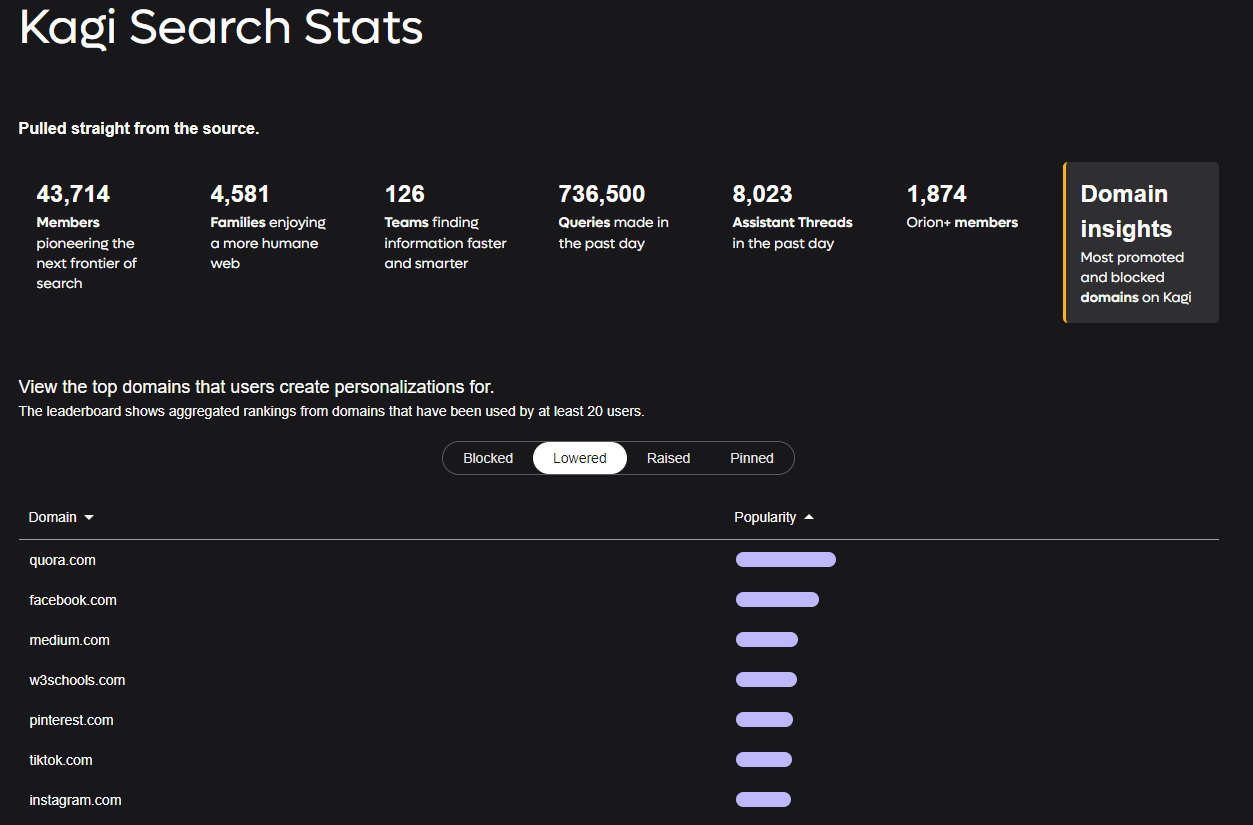Click the tiktok.com popularity bar
The width and height of the screenshot is (1253, 825).
click(x=764, y=760)
